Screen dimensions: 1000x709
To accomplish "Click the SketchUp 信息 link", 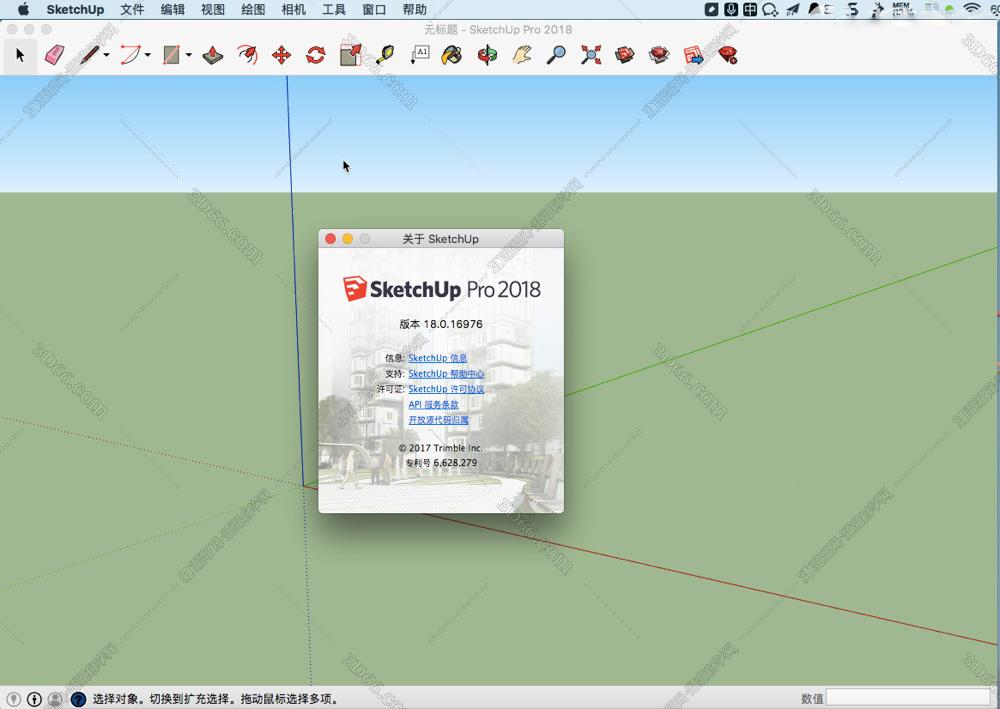I will 437,358.
